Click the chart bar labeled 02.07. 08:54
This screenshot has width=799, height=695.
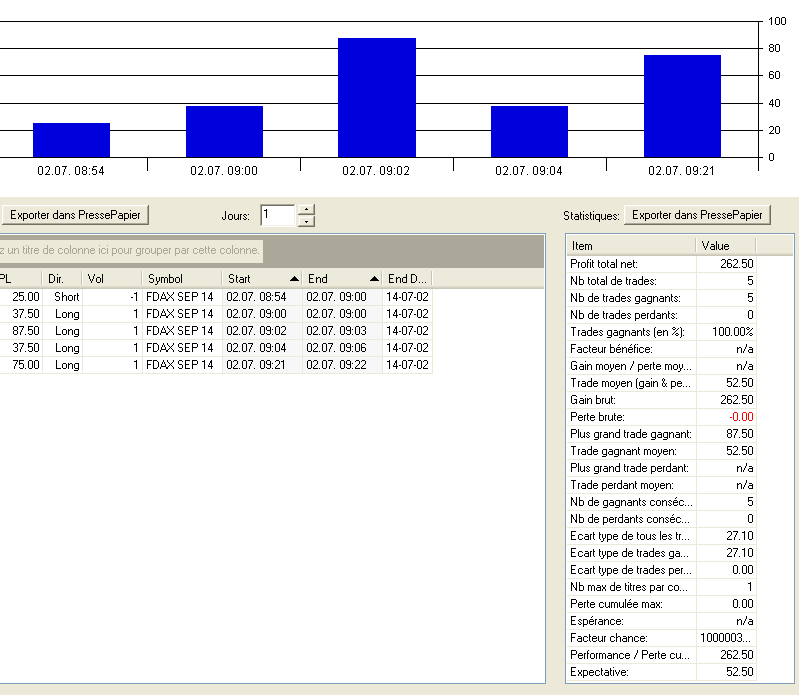(71, 140)
